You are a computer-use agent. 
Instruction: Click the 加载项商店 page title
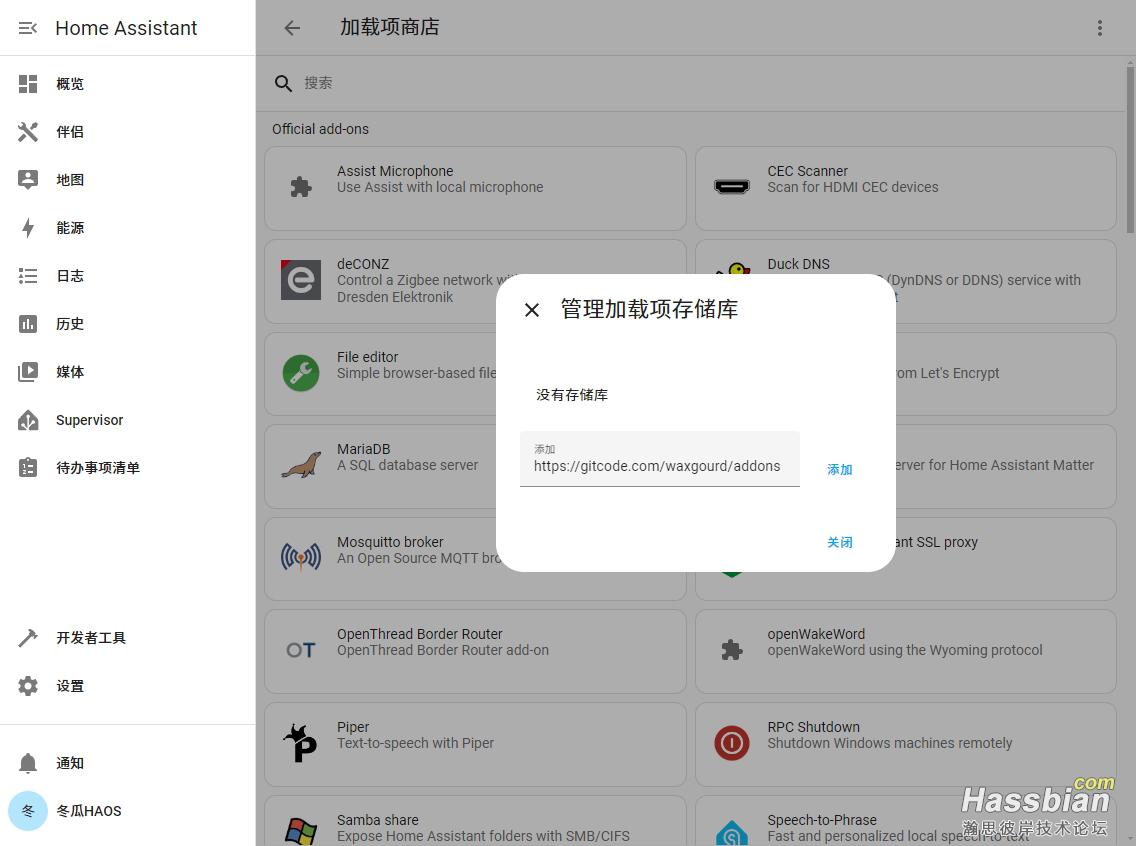pos(390,28)
